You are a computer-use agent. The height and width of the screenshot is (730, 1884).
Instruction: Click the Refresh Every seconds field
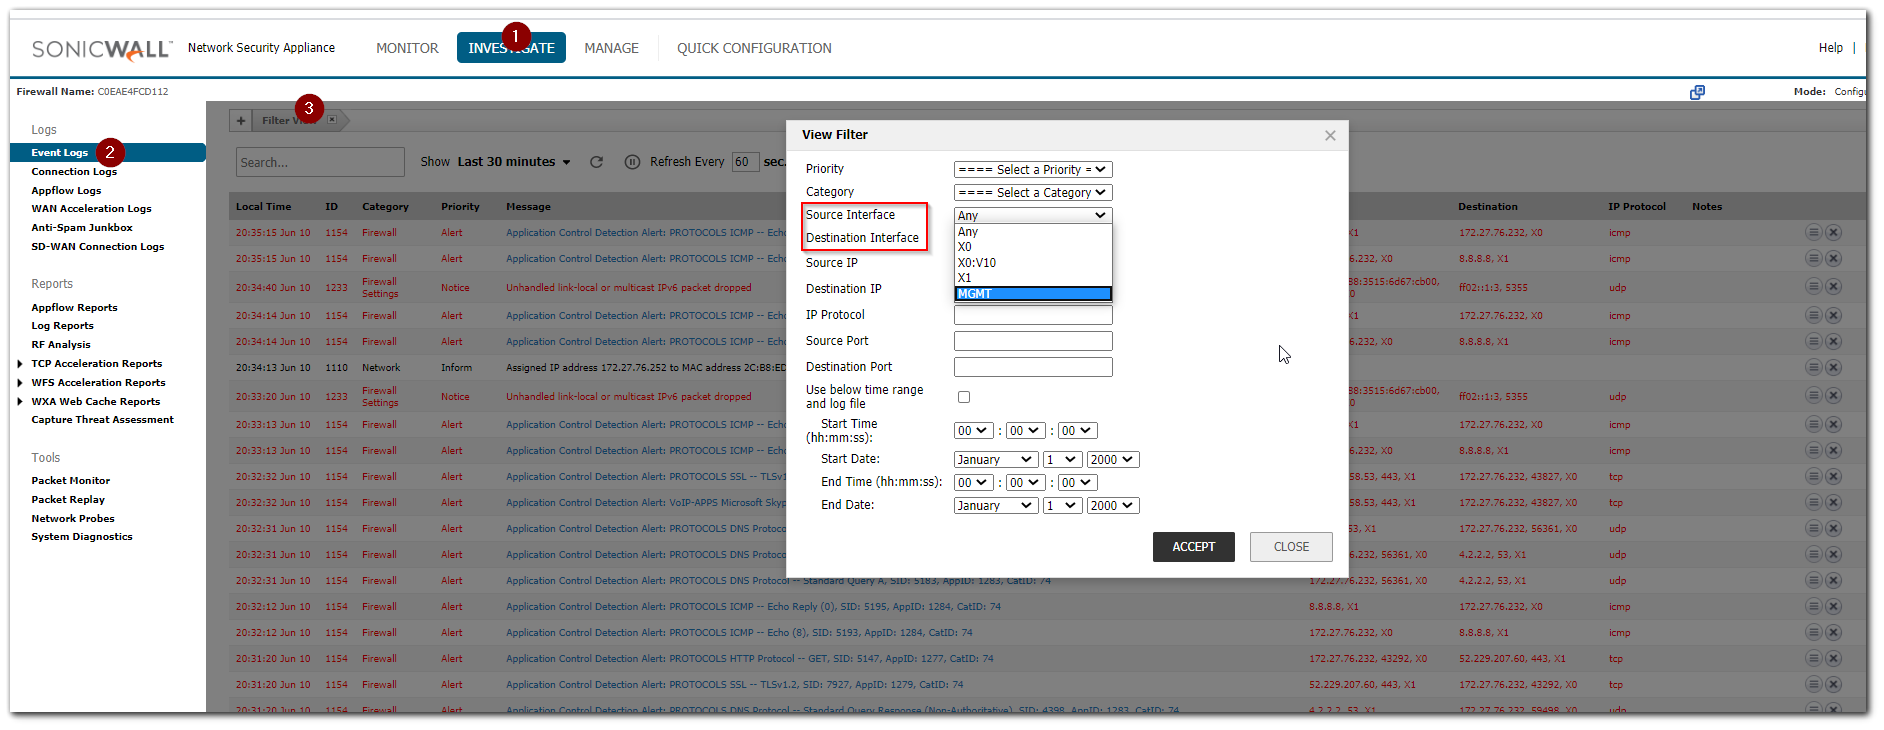point(746,162)
